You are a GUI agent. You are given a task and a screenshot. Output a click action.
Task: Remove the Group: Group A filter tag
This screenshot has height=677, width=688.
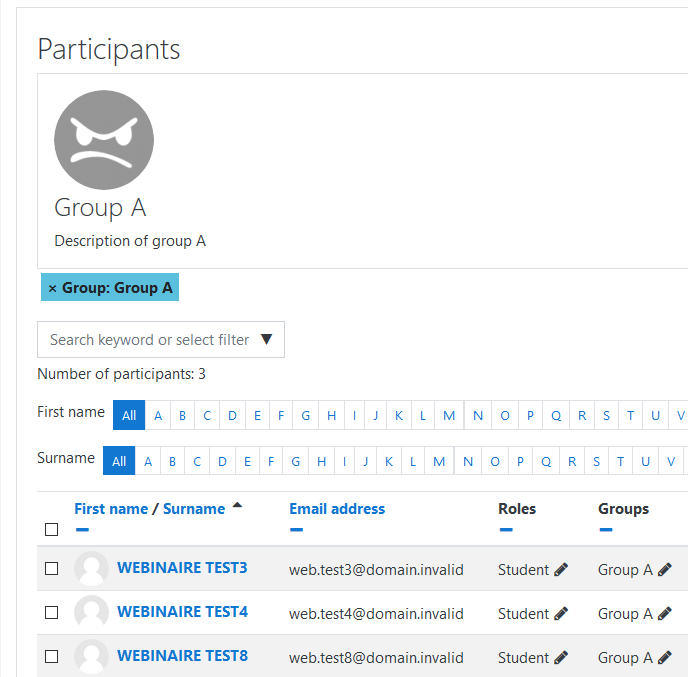(x=52, y=288)
